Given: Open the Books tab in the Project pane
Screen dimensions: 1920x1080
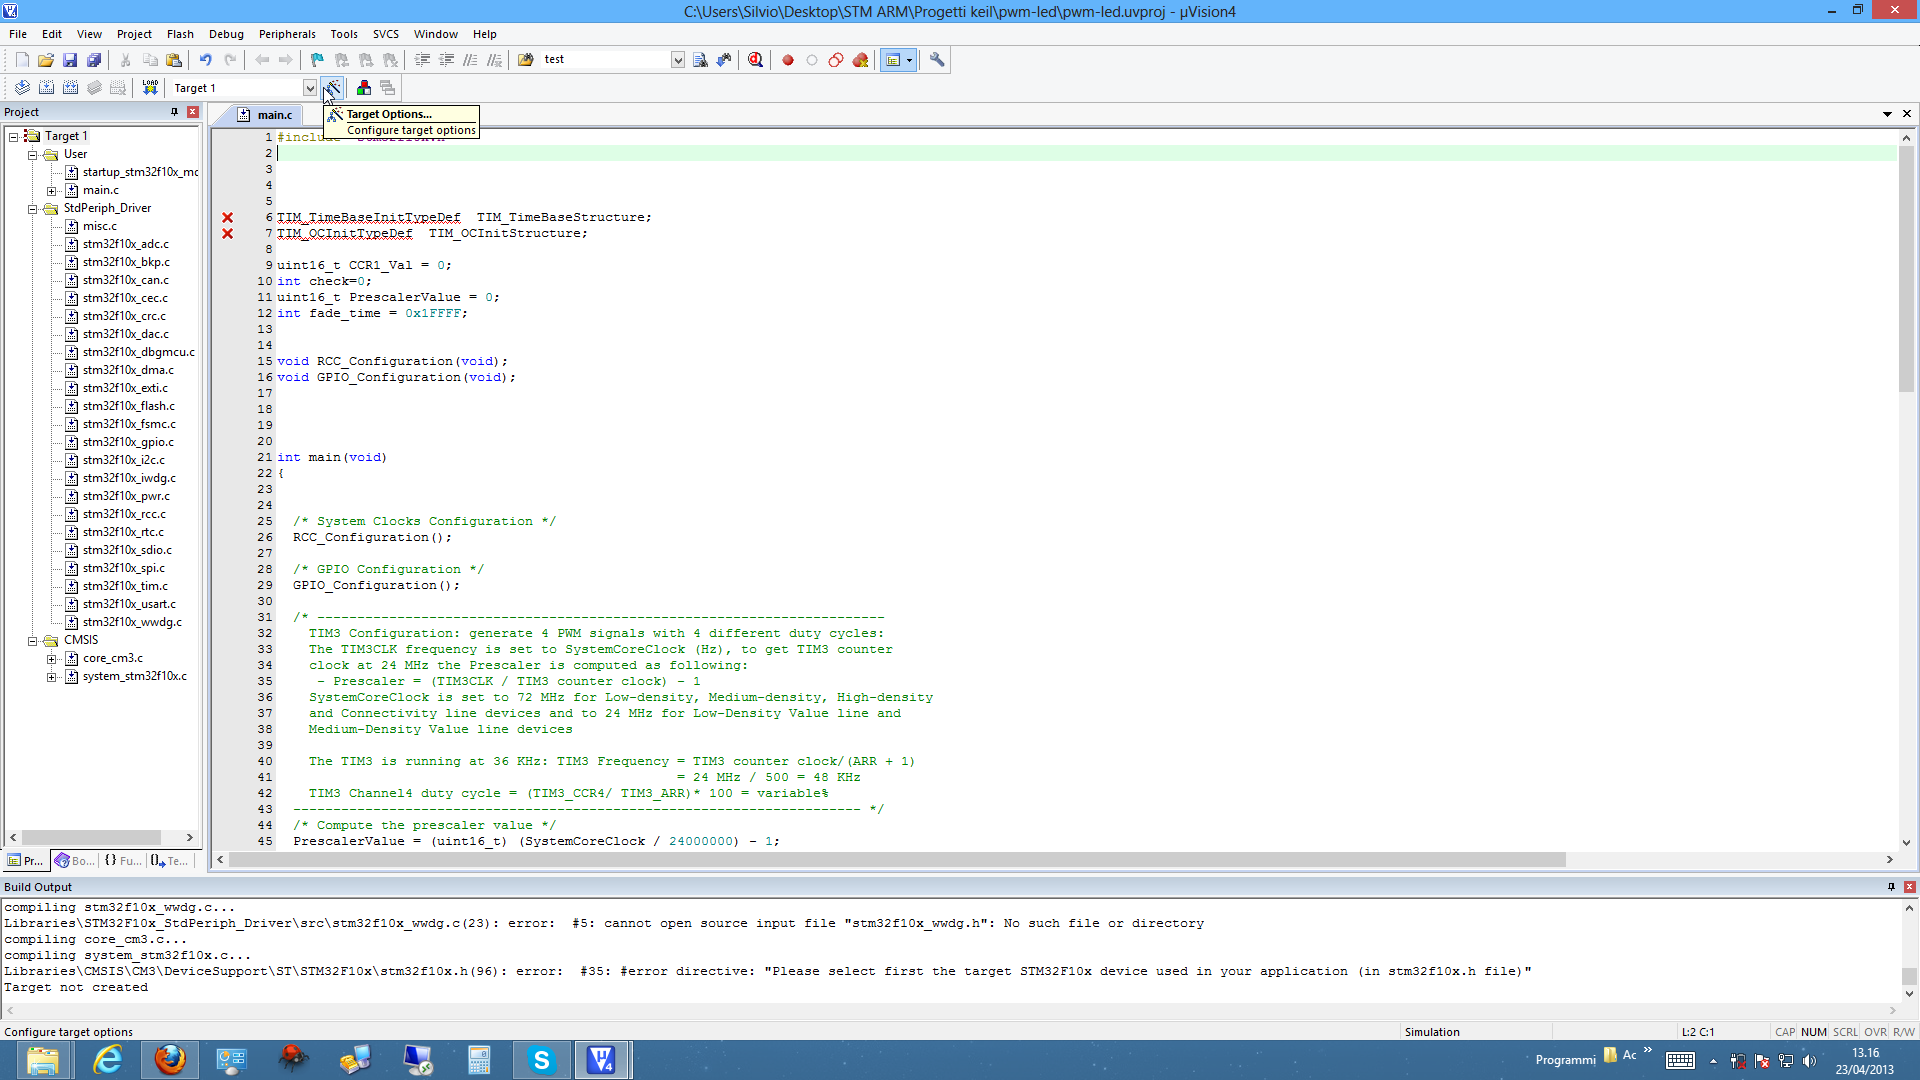Looking at the screenshot, I should coord(75,861).
